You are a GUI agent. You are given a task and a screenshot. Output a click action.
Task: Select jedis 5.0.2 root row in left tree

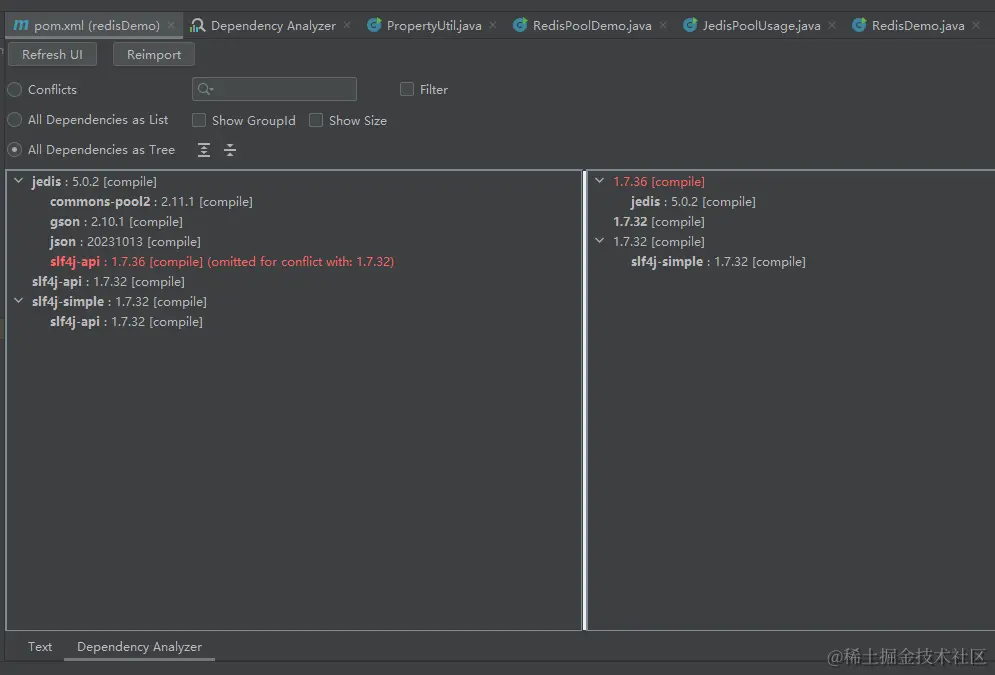[94, 181]
